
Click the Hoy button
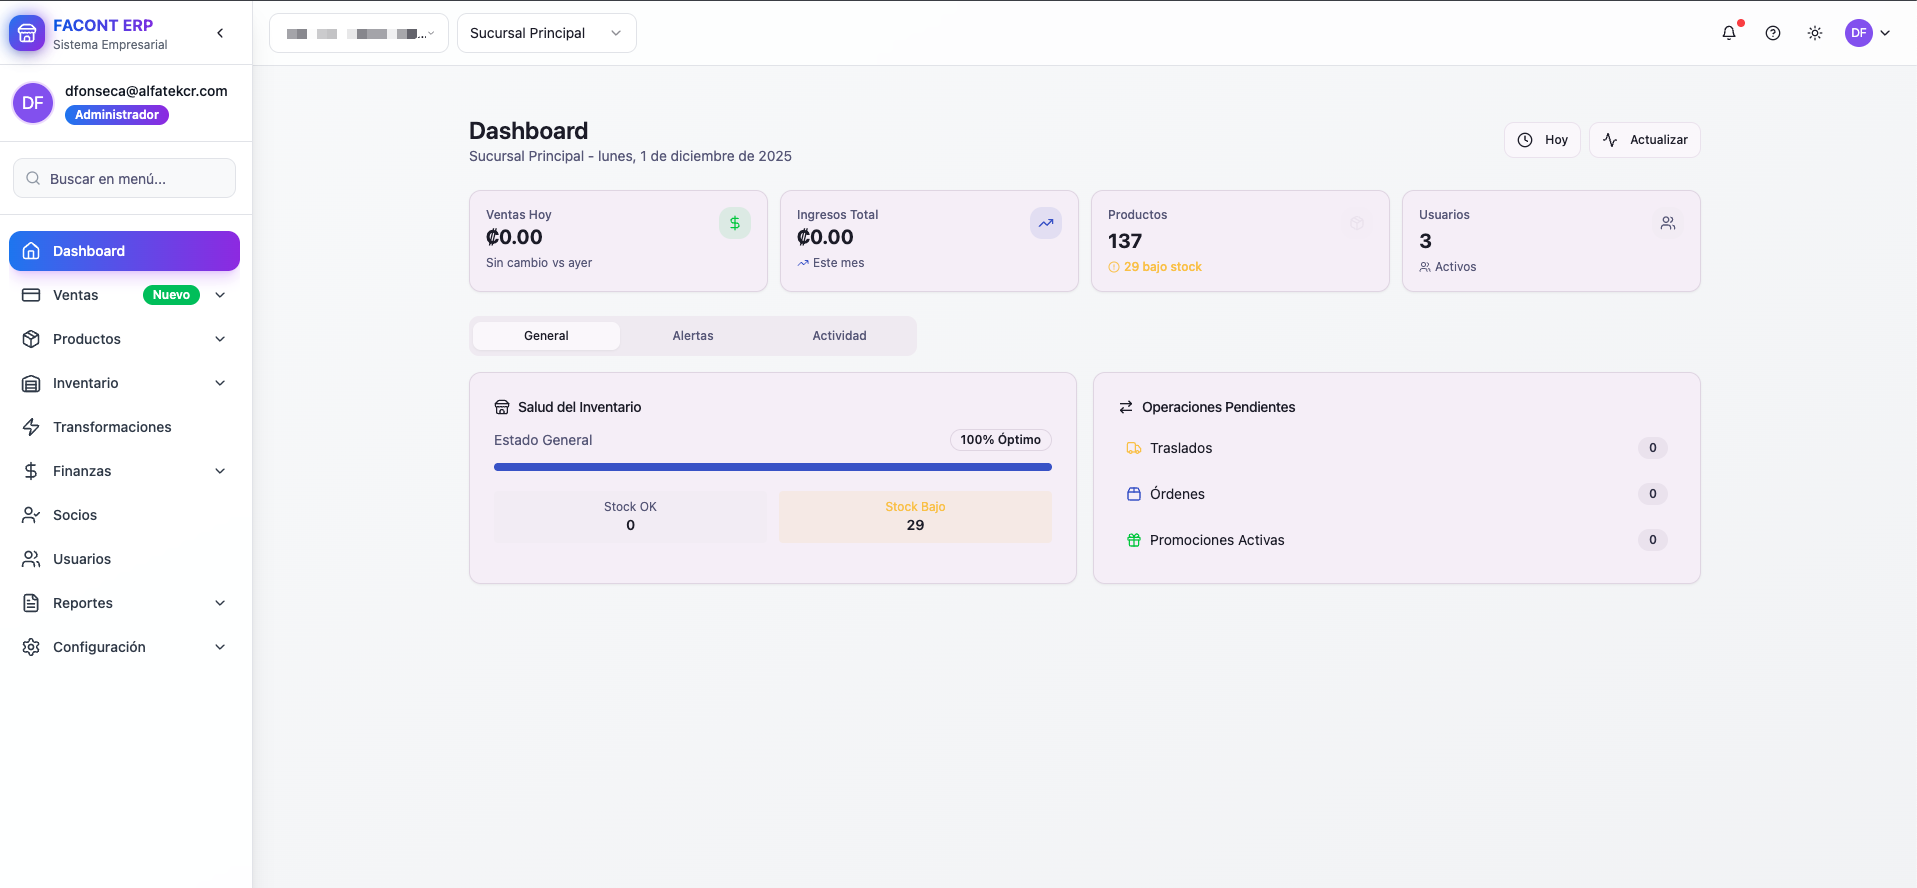(x=1542, y=140)
